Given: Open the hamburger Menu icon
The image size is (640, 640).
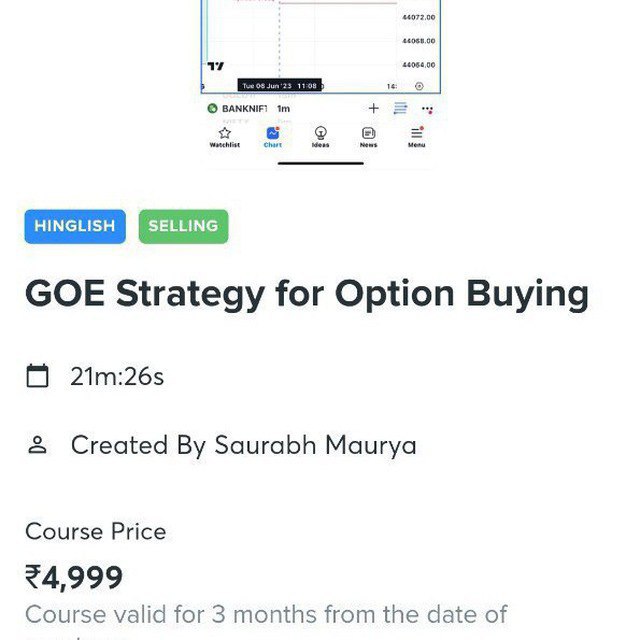Looking at the screenshot, I should click(416, 133).
